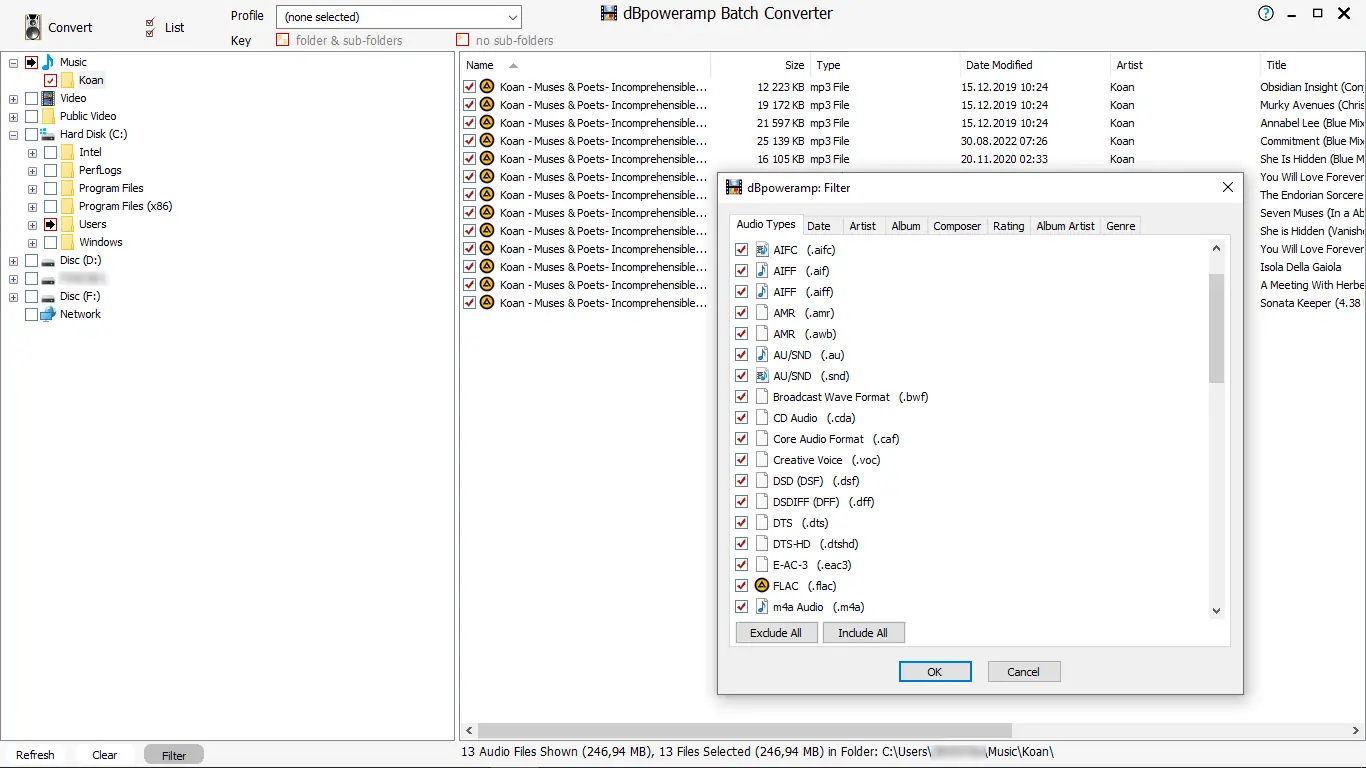Click the Network globe icon
Screen dimensions: 1366x768
coord(48,314)
